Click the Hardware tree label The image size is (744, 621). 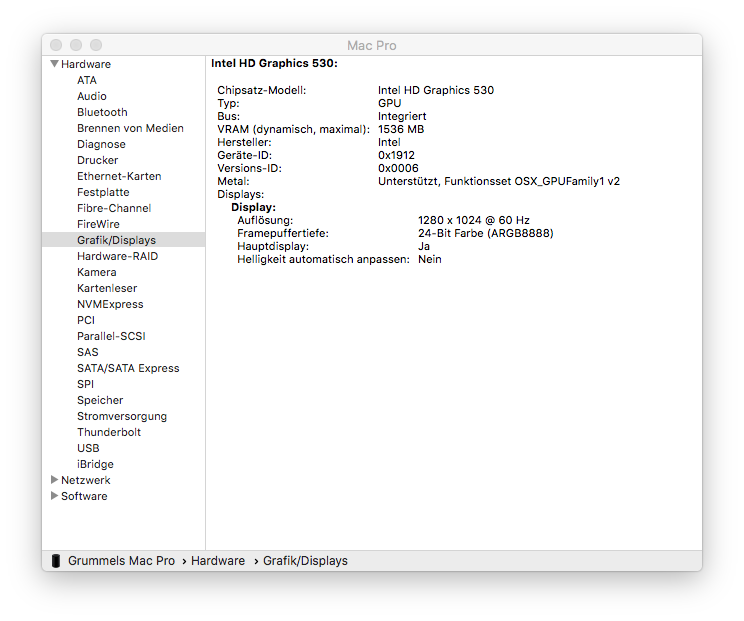click(86, 64)
